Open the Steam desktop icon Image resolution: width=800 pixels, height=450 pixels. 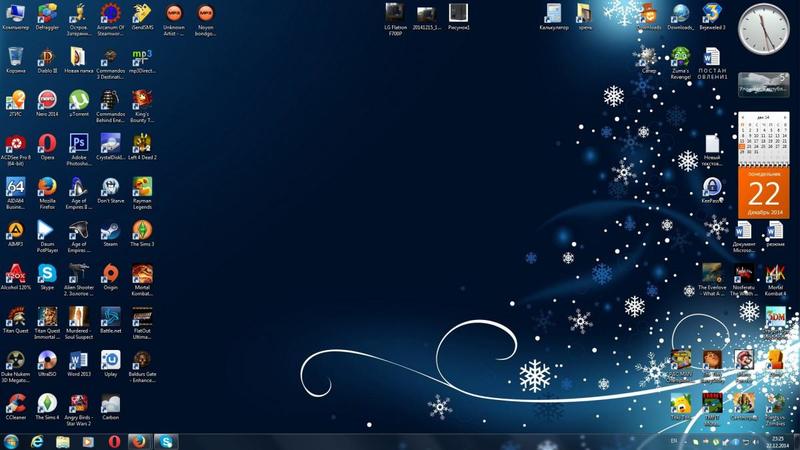110,231
